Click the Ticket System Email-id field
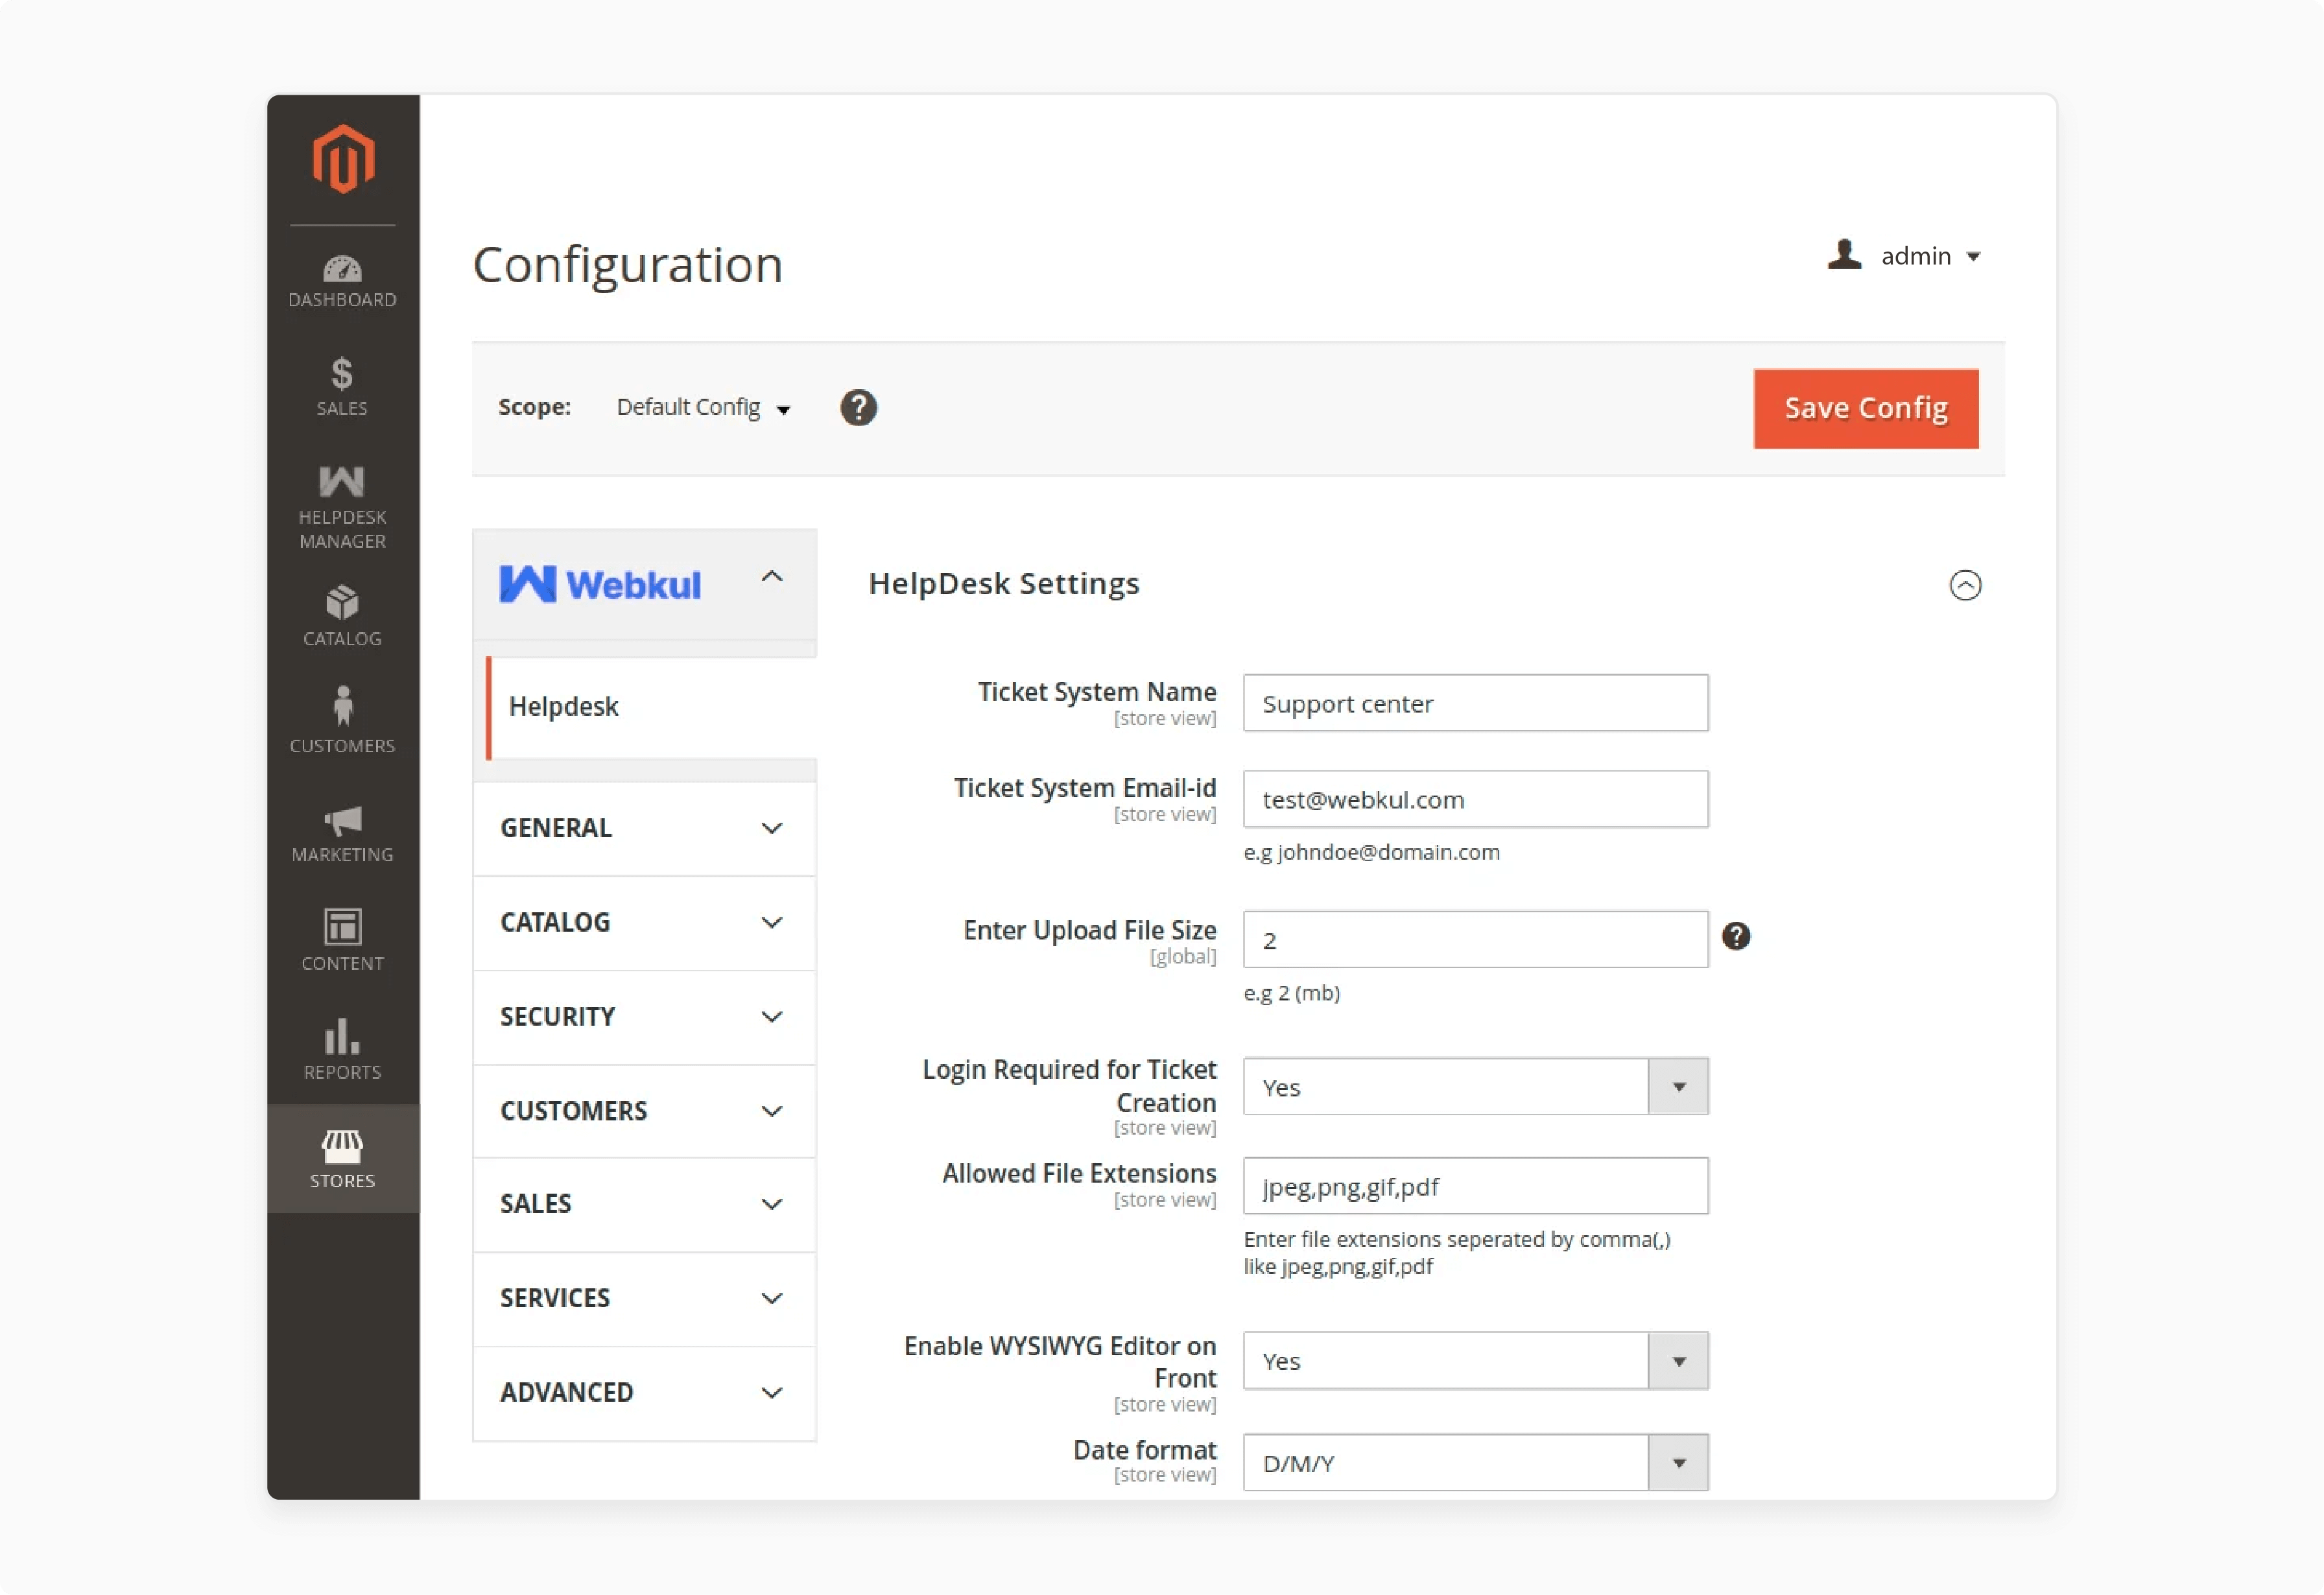 [1475, 799]
